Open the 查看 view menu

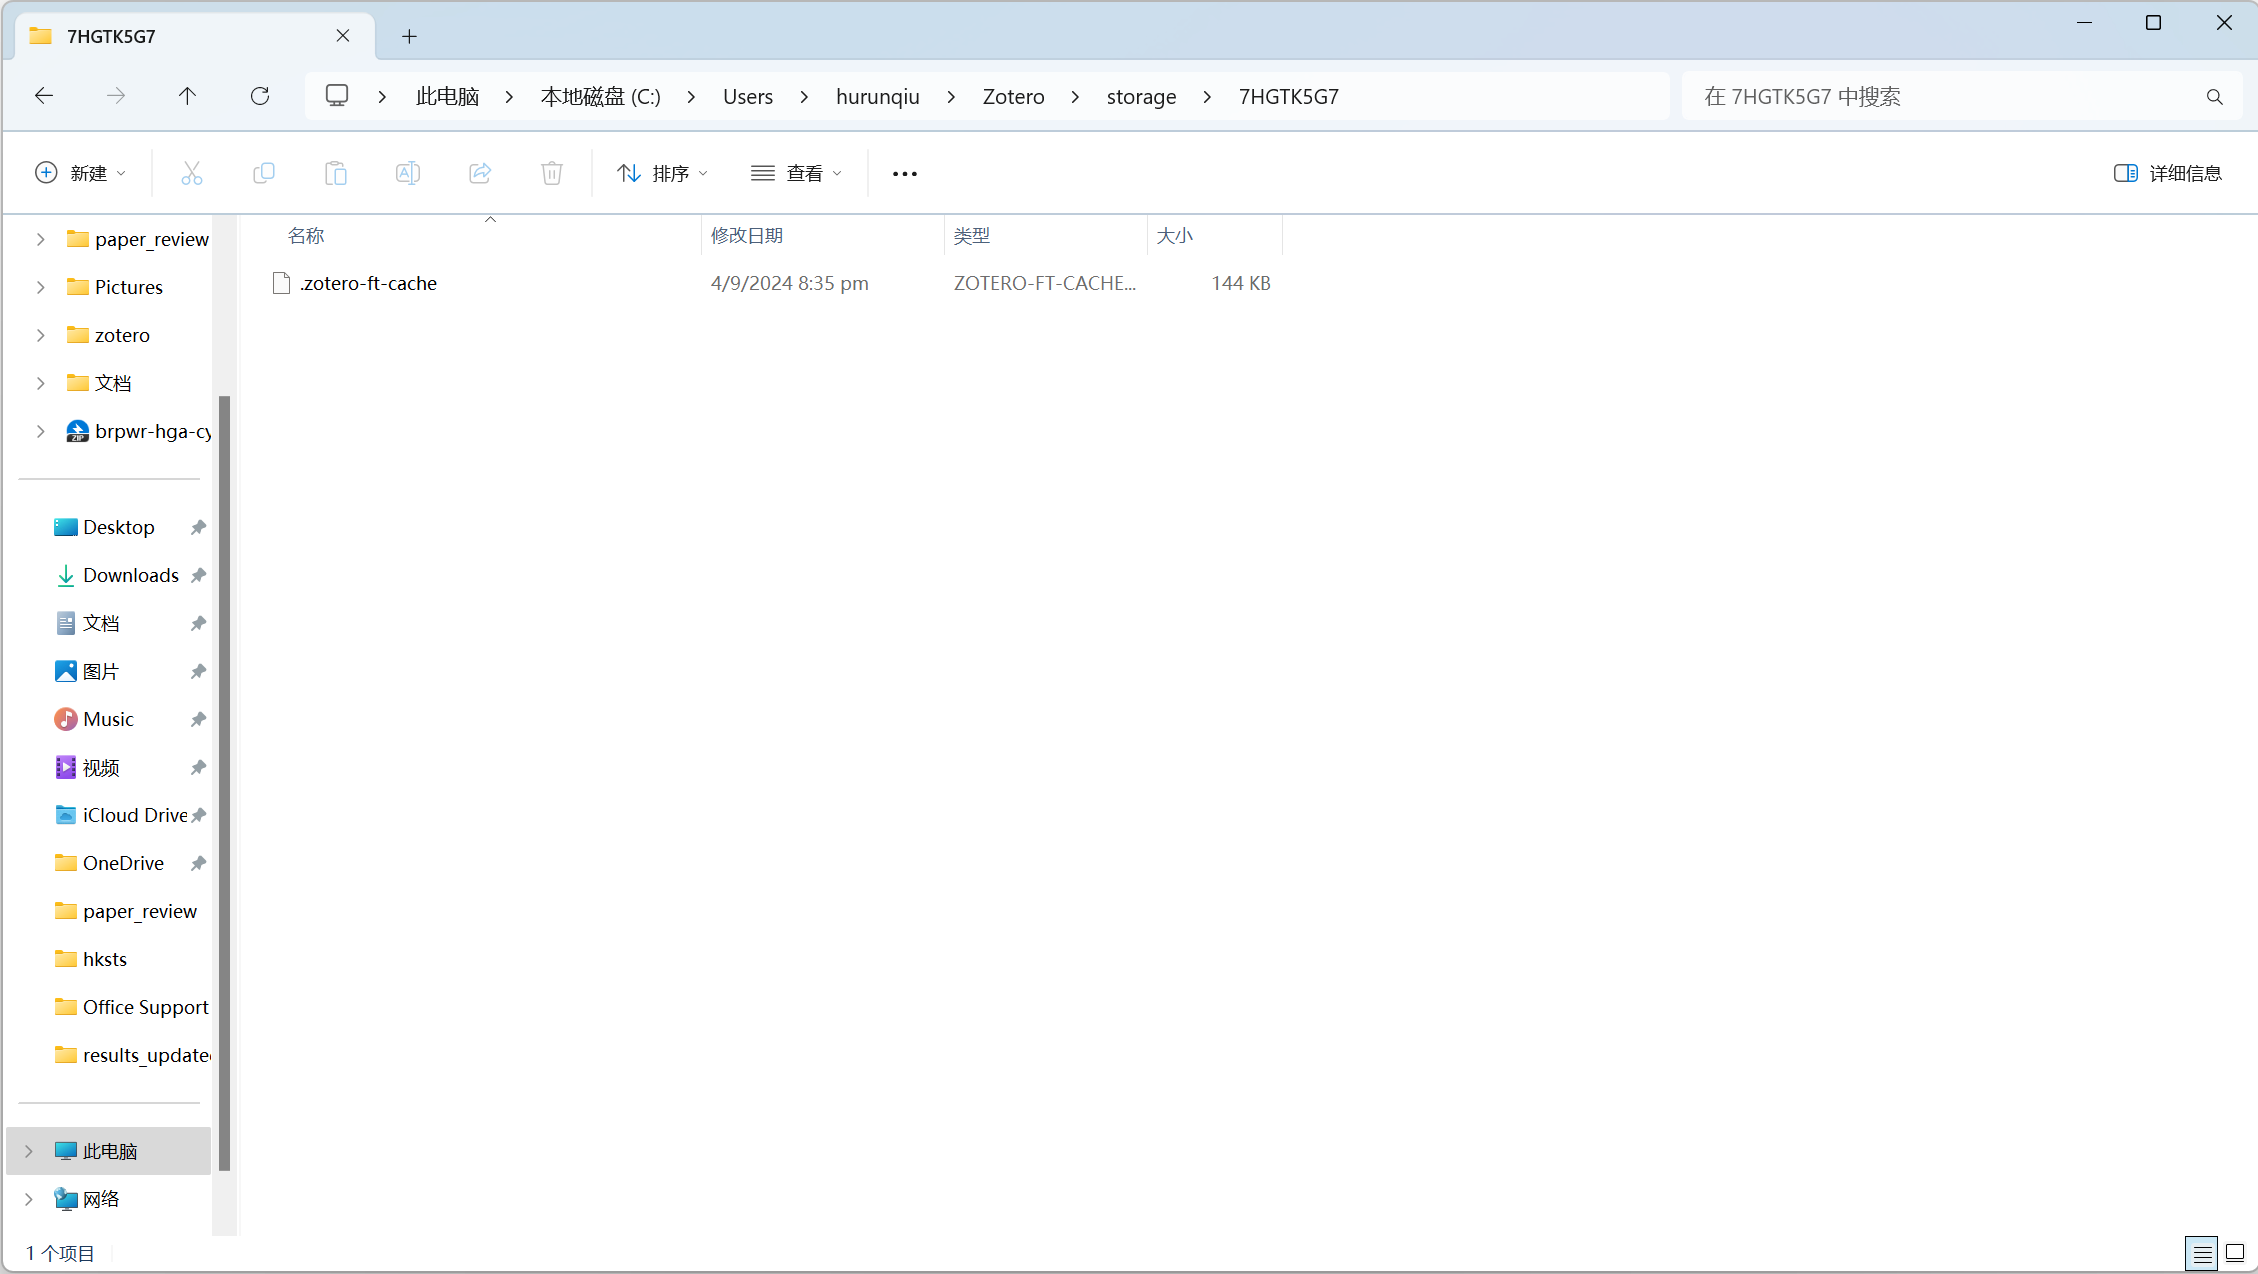click(797, 174)
